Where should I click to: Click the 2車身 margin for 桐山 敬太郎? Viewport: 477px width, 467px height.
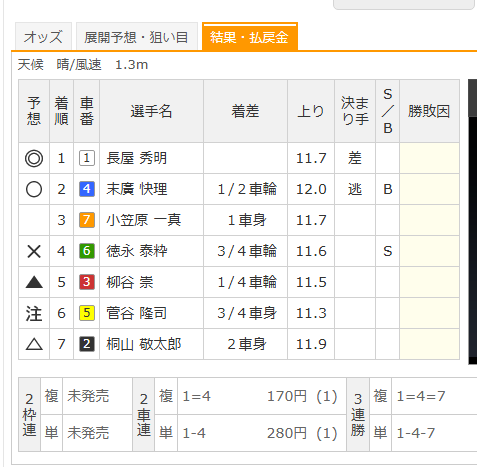pos(247,344)
